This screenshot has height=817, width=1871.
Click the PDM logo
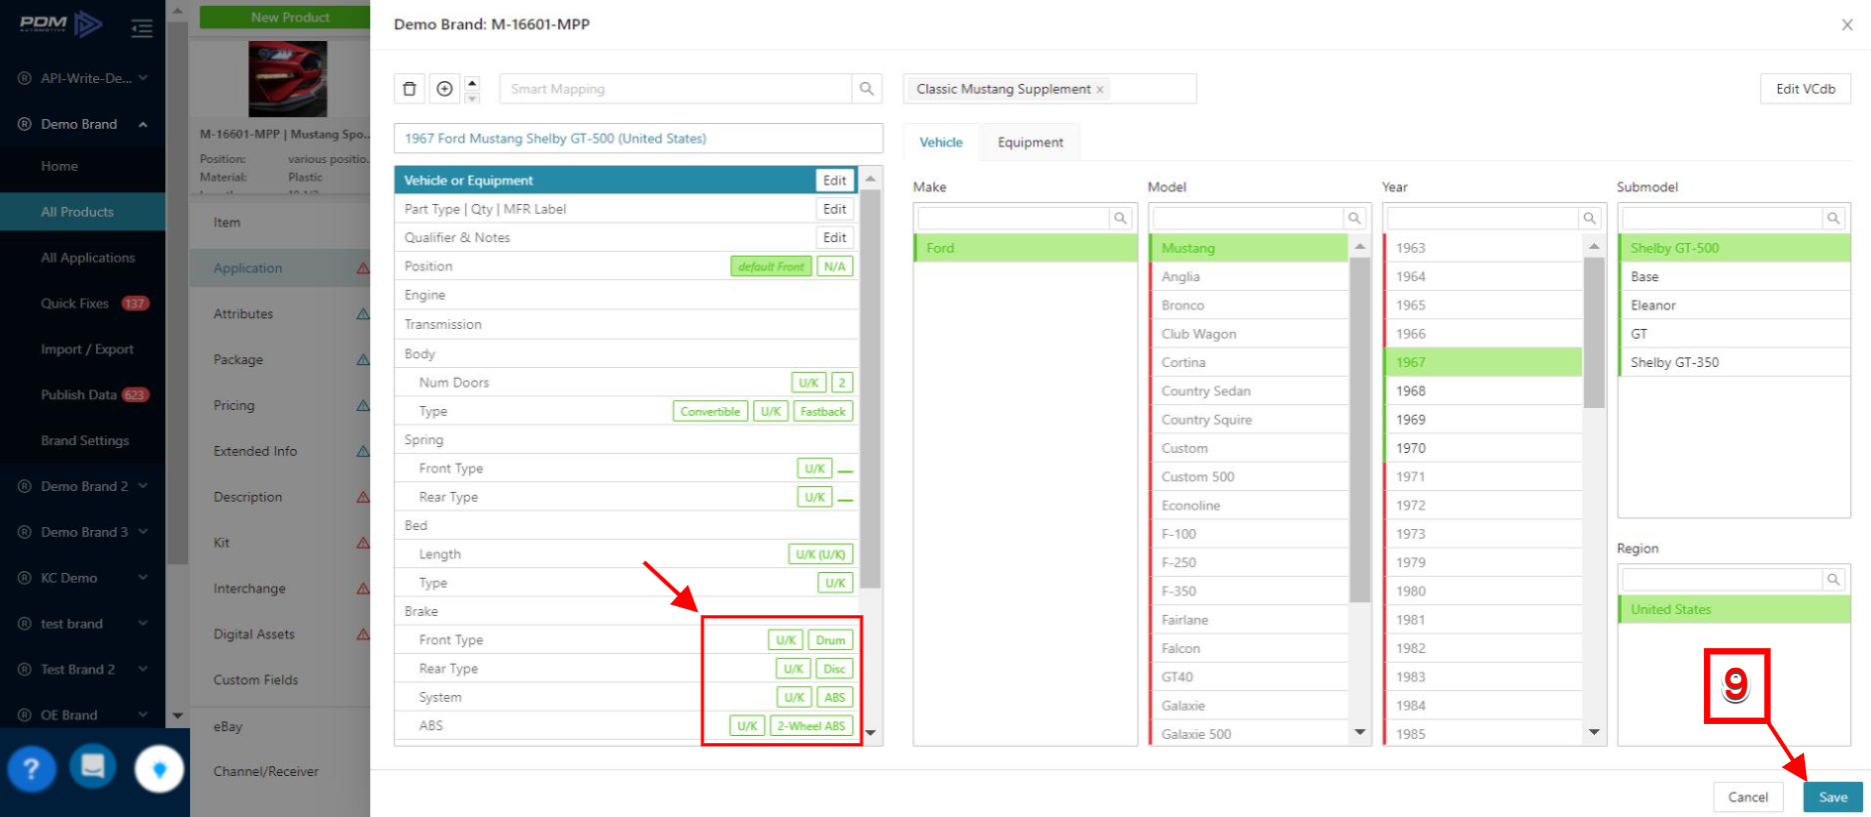61,24
